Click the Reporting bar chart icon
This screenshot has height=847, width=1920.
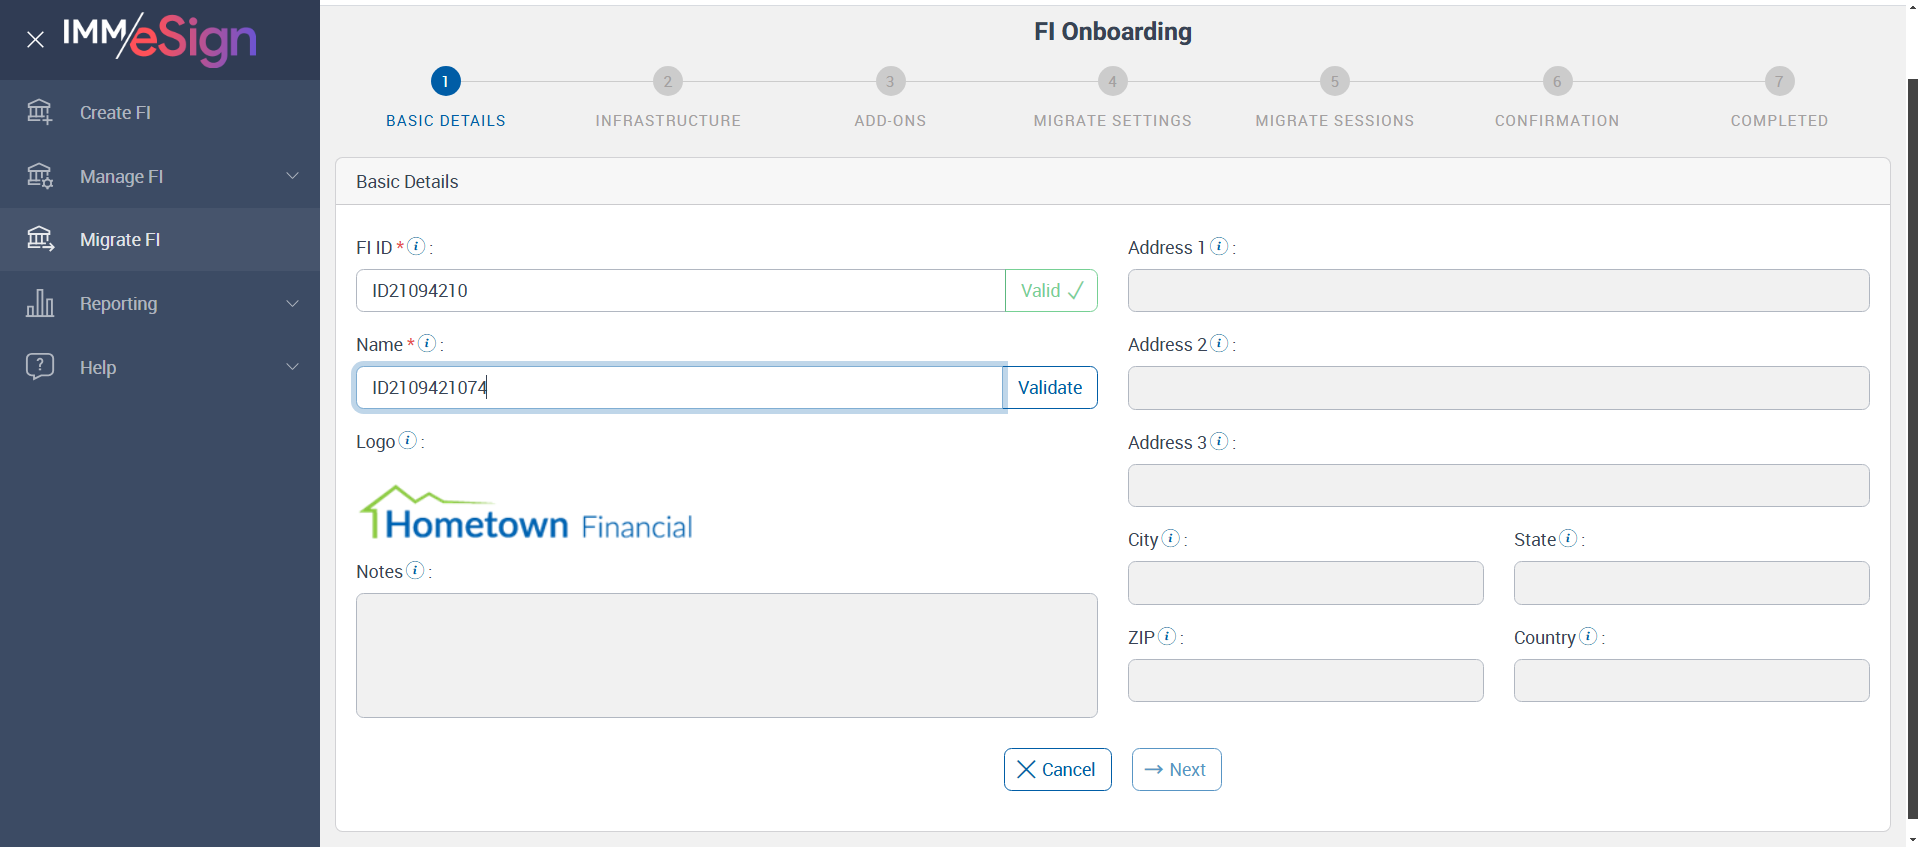click(x=40, y=303)
